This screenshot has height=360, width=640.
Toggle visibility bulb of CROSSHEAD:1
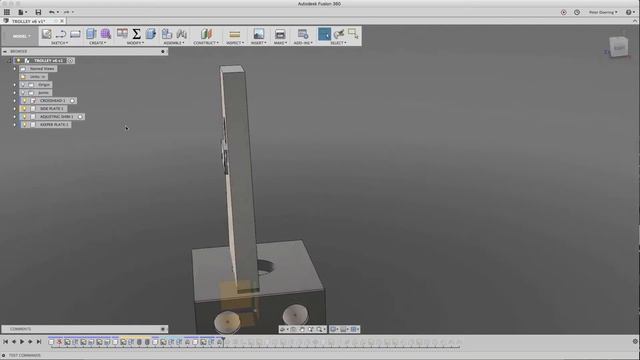(x=24, y=100)
